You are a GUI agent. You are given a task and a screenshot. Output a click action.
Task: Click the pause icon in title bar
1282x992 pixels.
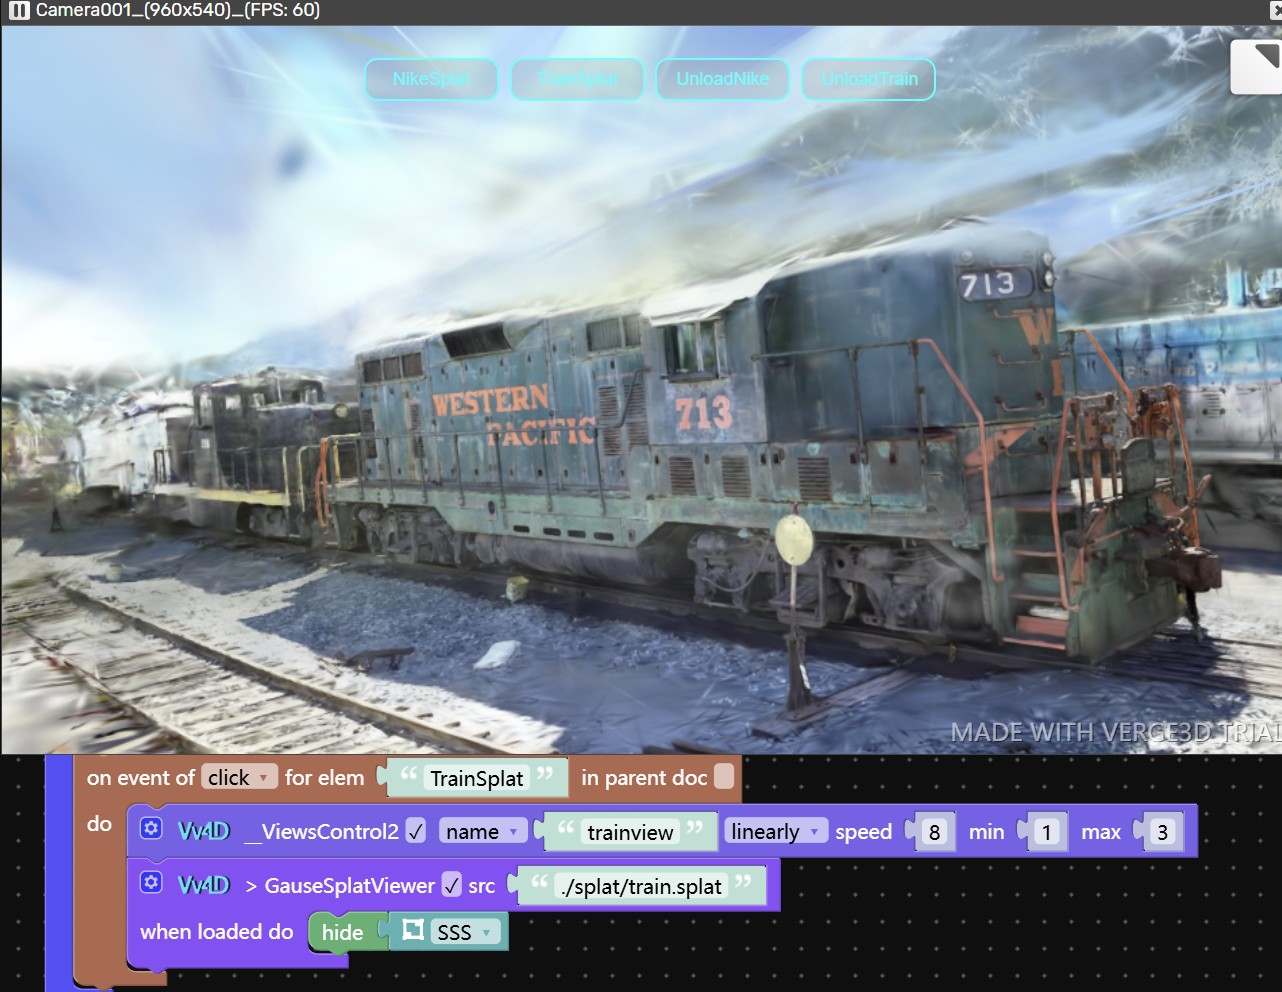(x=19, y=11)
